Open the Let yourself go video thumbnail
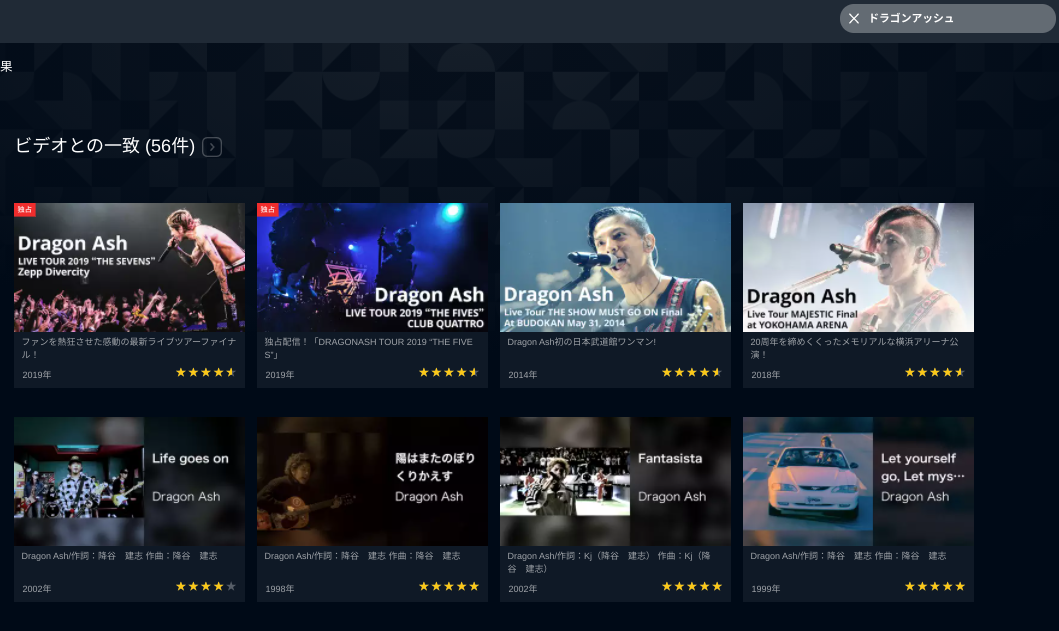Viewport: 1059px width, 631px height. (x=858, y=481)
